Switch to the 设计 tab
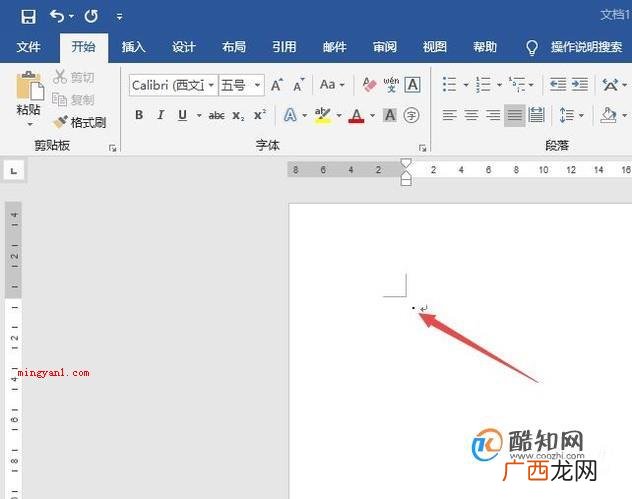 (x=184, y=47)
